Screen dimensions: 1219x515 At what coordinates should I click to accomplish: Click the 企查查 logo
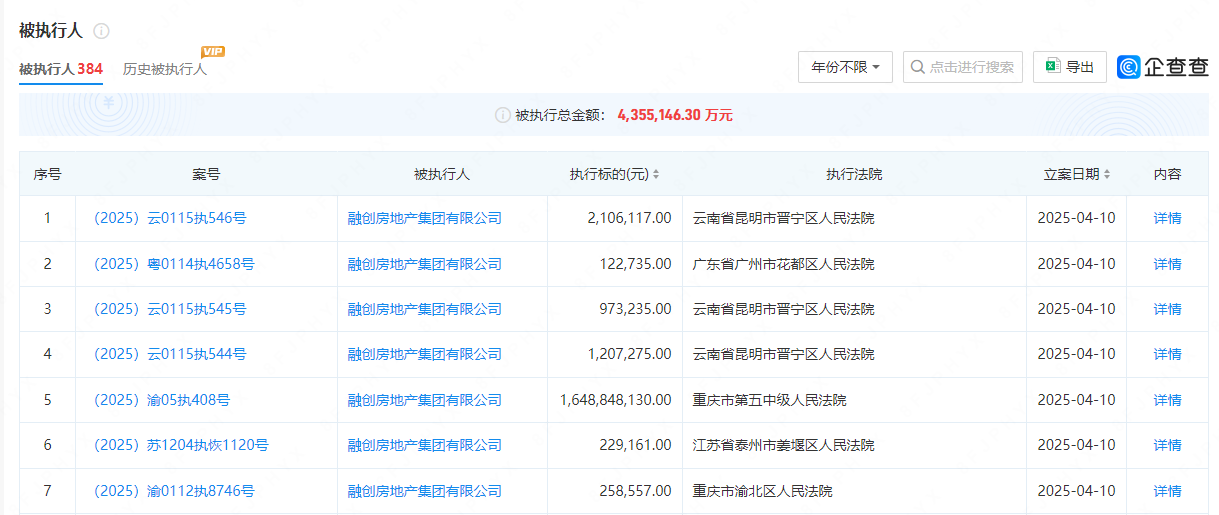(x=1163, y=67)
